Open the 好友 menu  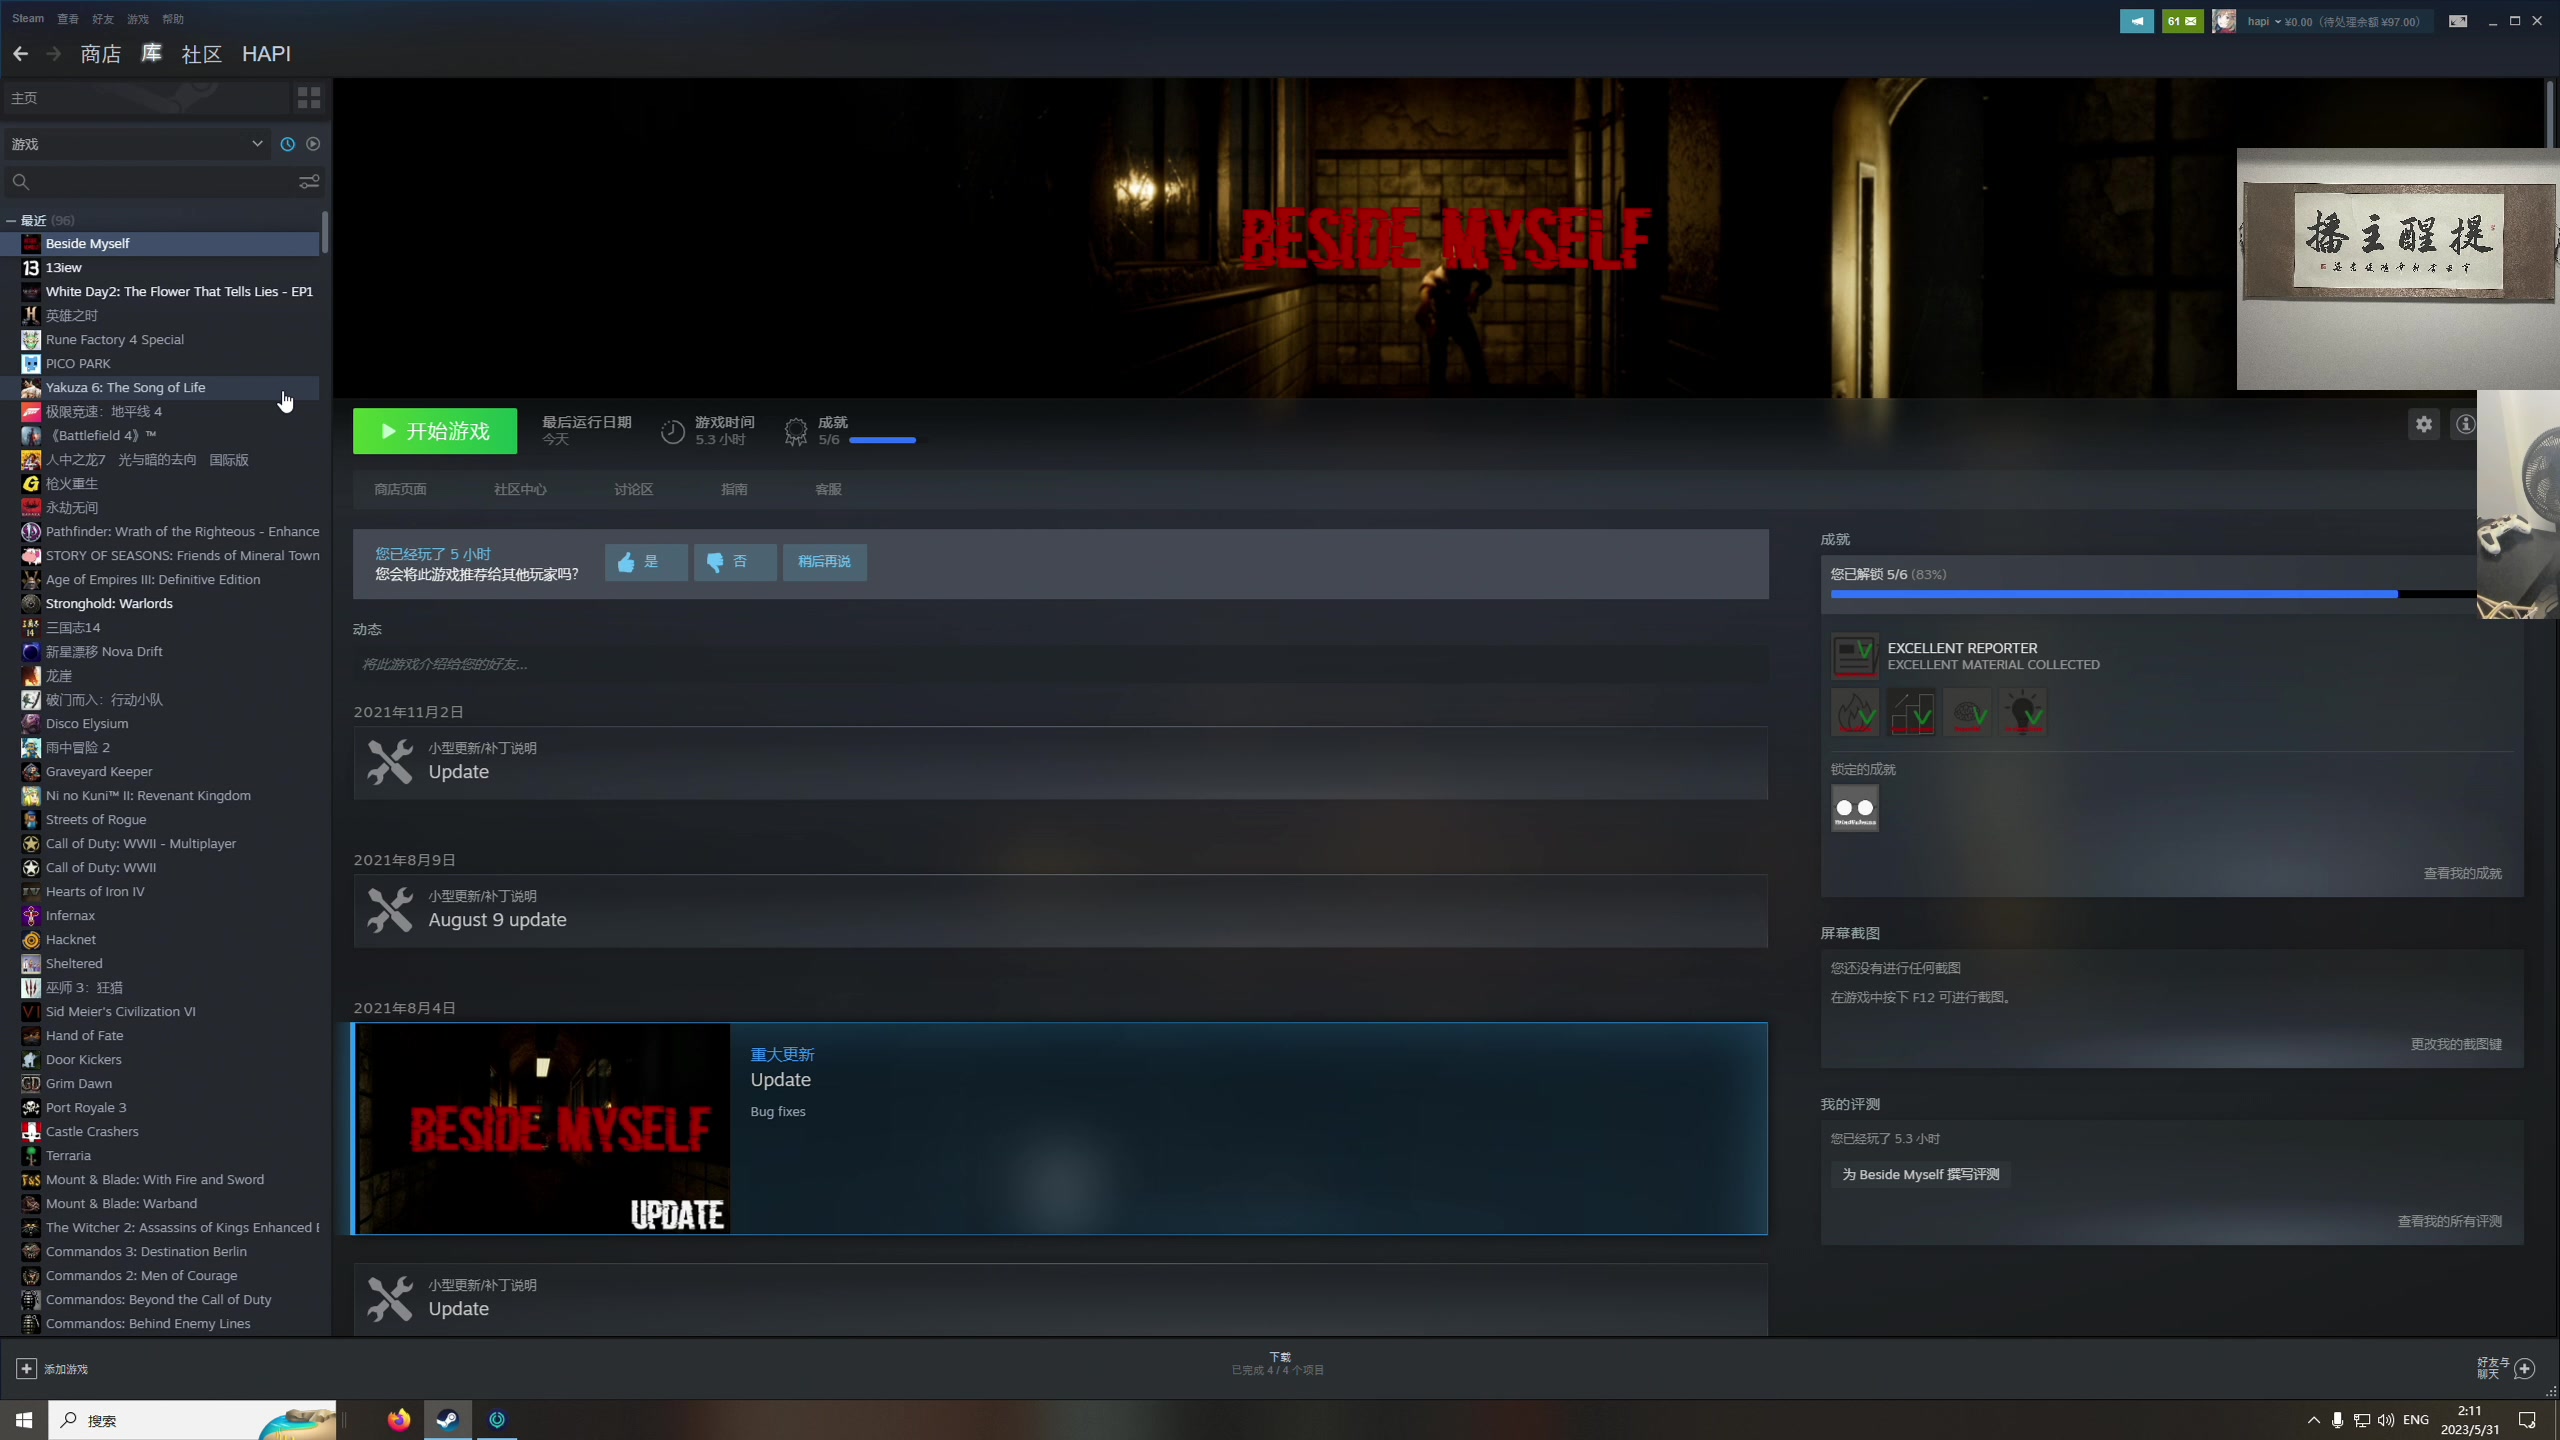point(103,18)
